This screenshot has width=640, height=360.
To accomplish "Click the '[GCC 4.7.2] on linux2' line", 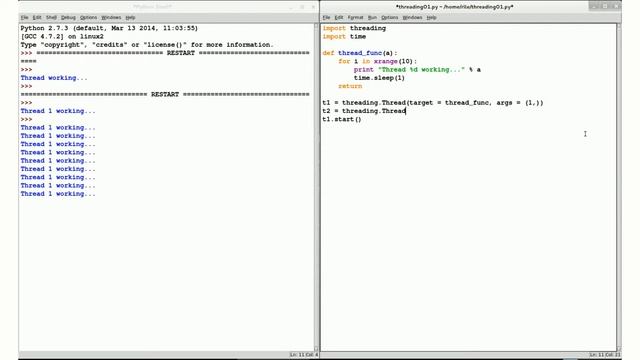I will [62, 37].
